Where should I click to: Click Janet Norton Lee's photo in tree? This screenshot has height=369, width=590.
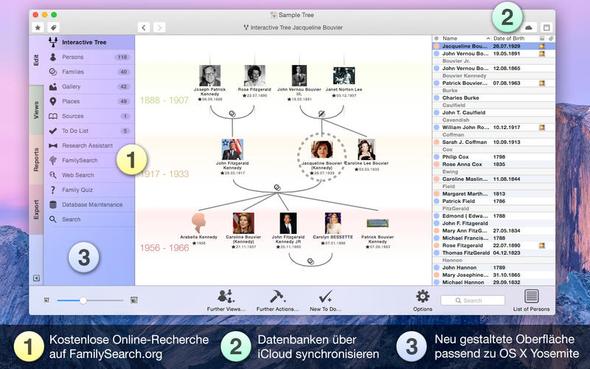(x=344, y=76)
